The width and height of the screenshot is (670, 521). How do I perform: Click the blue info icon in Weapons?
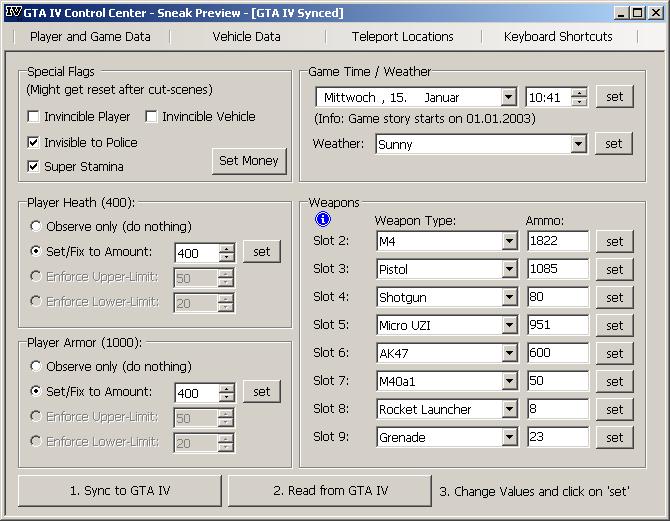(323, 219)
